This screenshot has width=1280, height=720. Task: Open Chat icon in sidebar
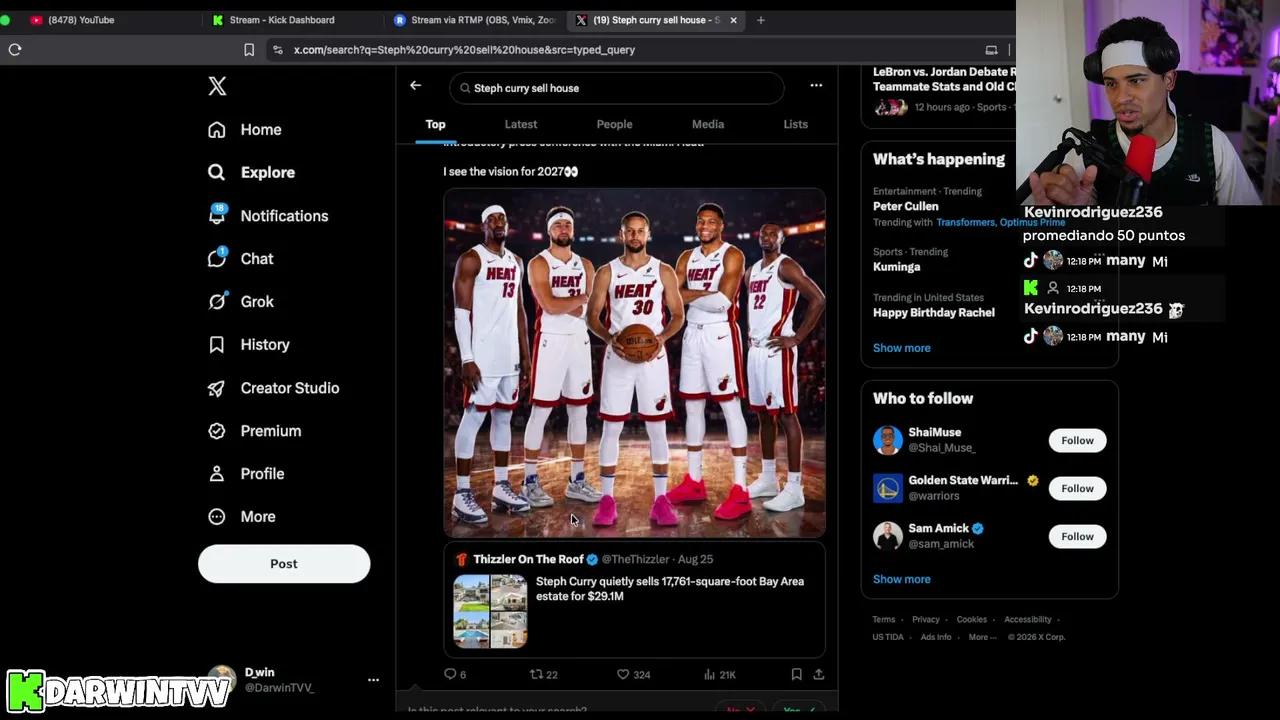coord(217,258)
